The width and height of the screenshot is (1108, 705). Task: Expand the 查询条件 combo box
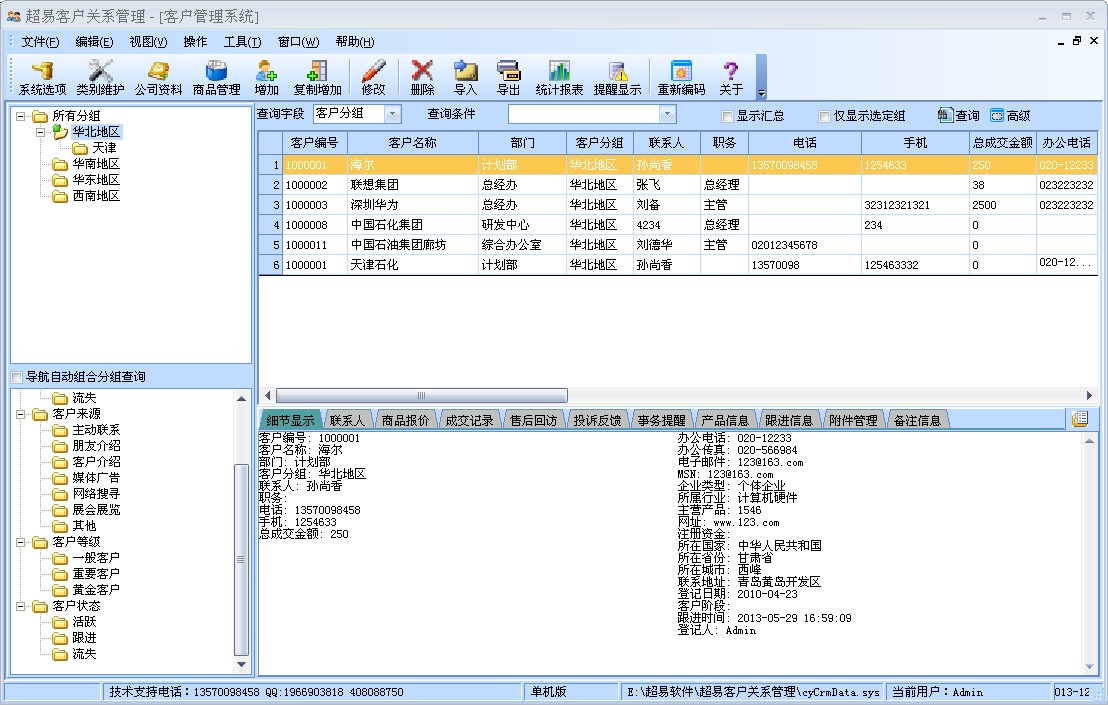[x=667, y=115]
